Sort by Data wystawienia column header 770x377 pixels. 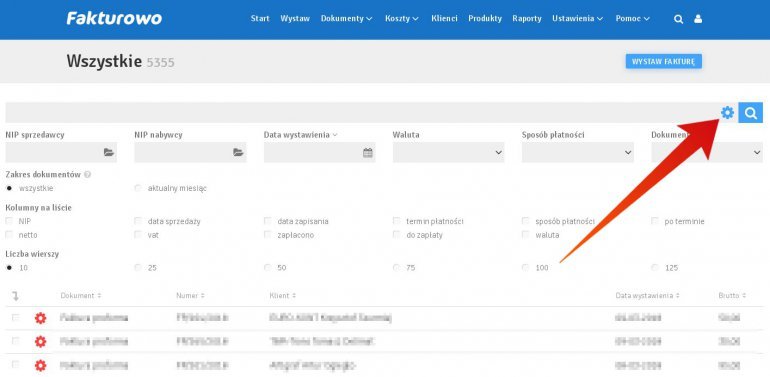pos(648,296)
